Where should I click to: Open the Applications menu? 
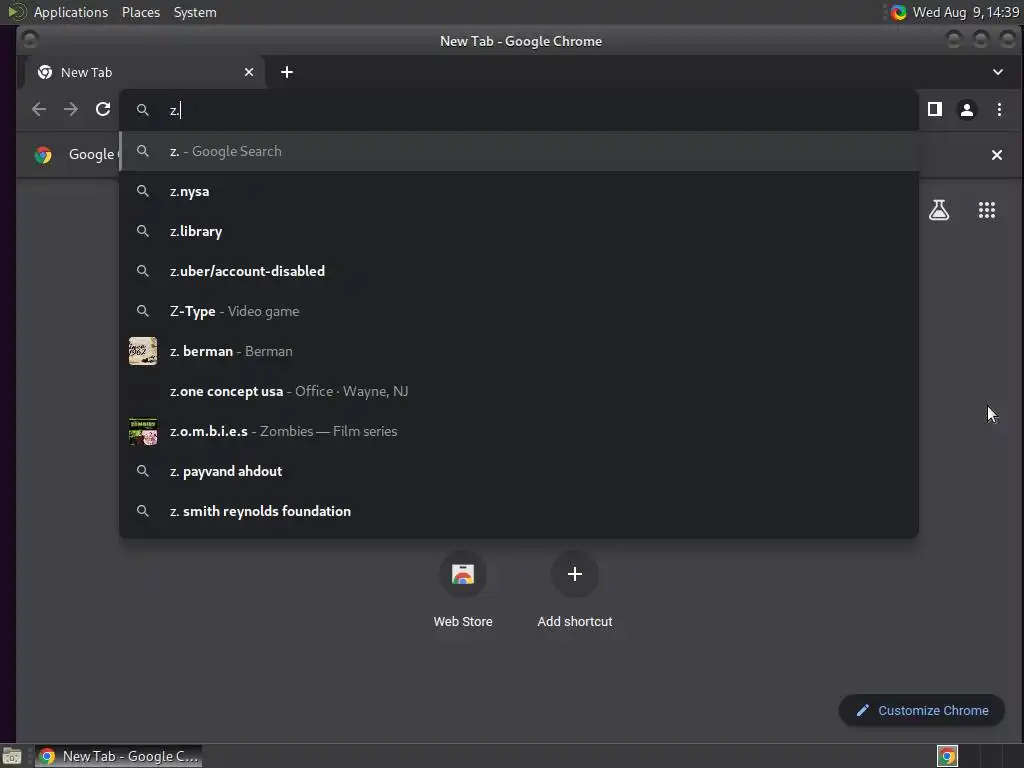tap(71, 12)
